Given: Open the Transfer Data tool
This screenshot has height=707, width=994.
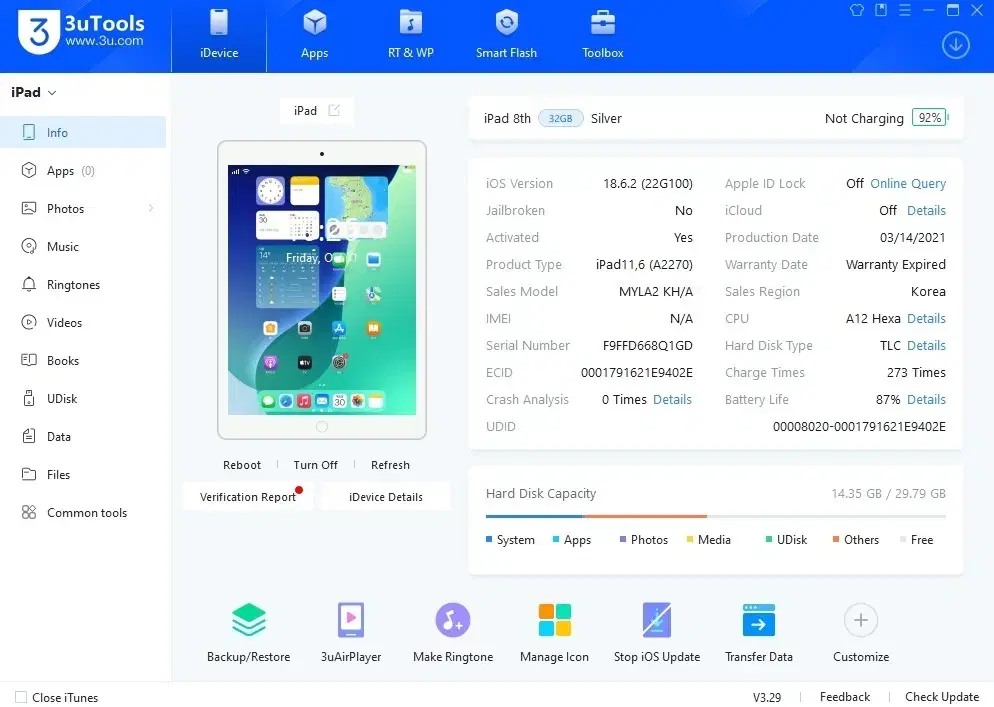Looking at the screenshot, I should coord(759,620).
